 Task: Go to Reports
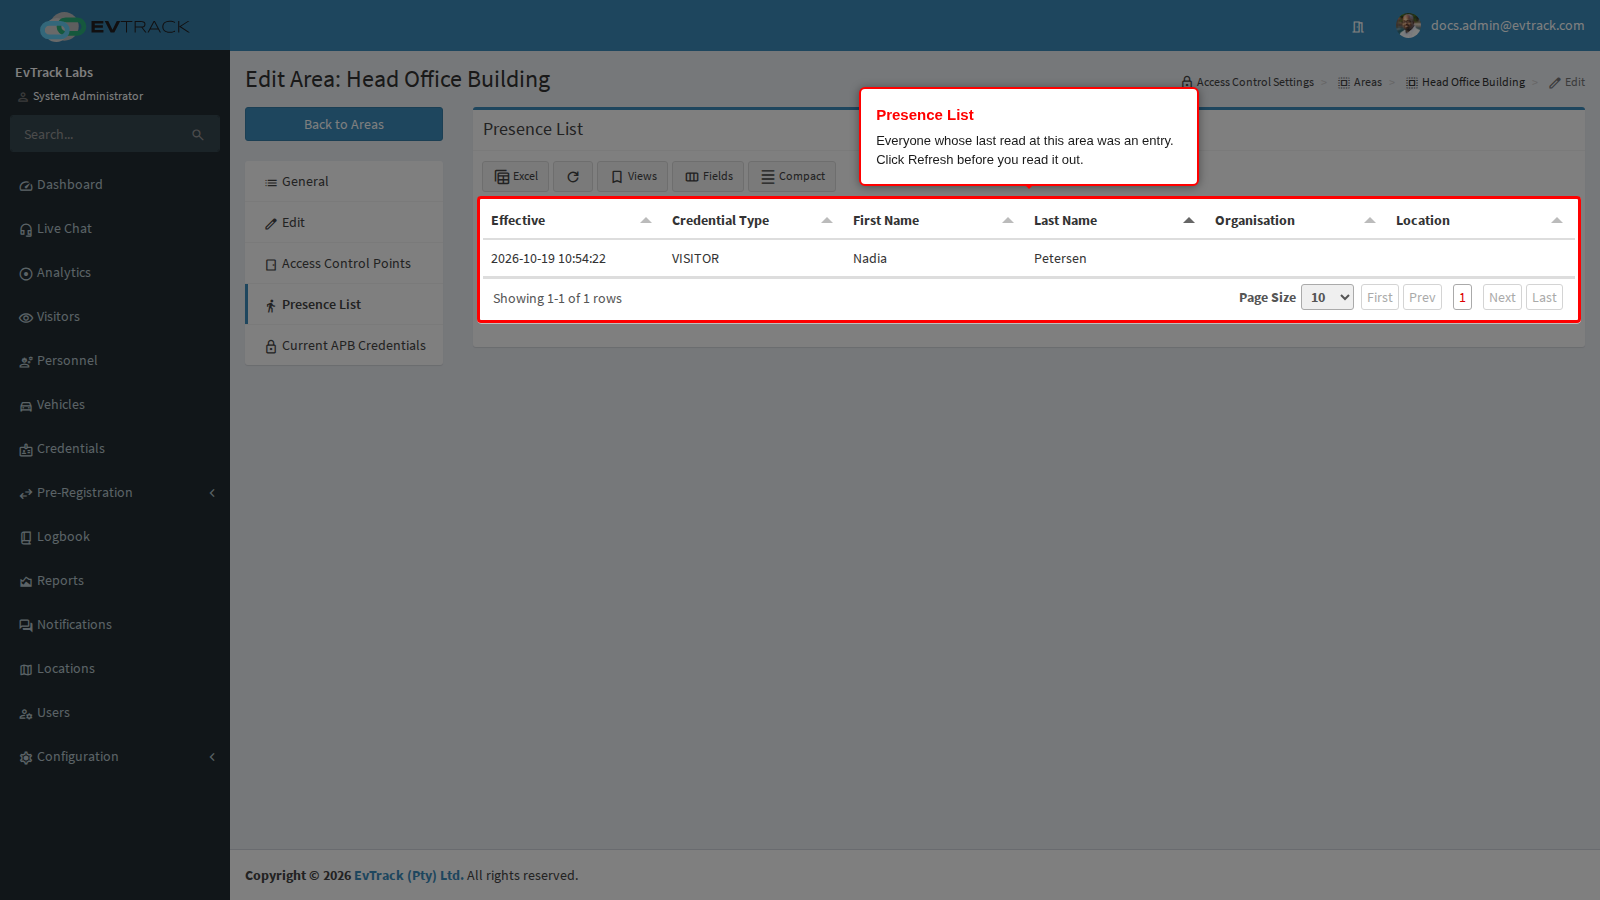tap(115, 581)
